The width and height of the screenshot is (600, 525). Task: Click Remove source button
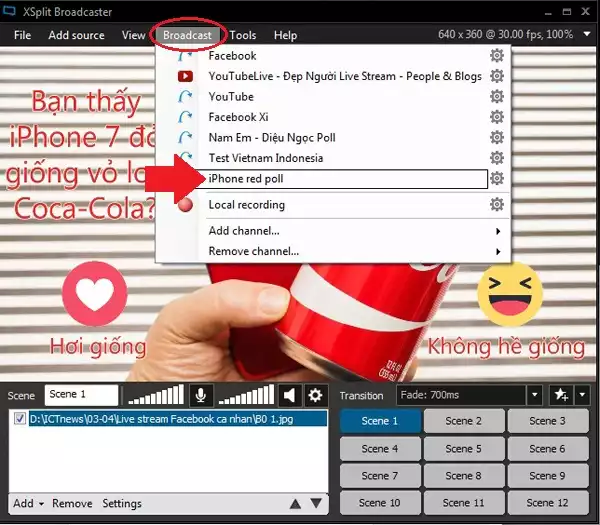pos(72,503)
